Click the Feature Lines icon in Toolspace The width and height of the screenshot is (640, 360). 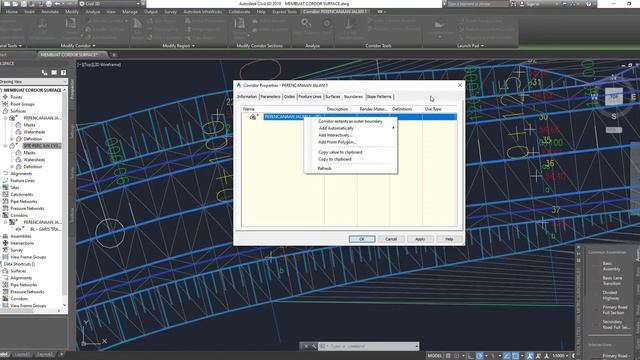(x=5, y=180)
